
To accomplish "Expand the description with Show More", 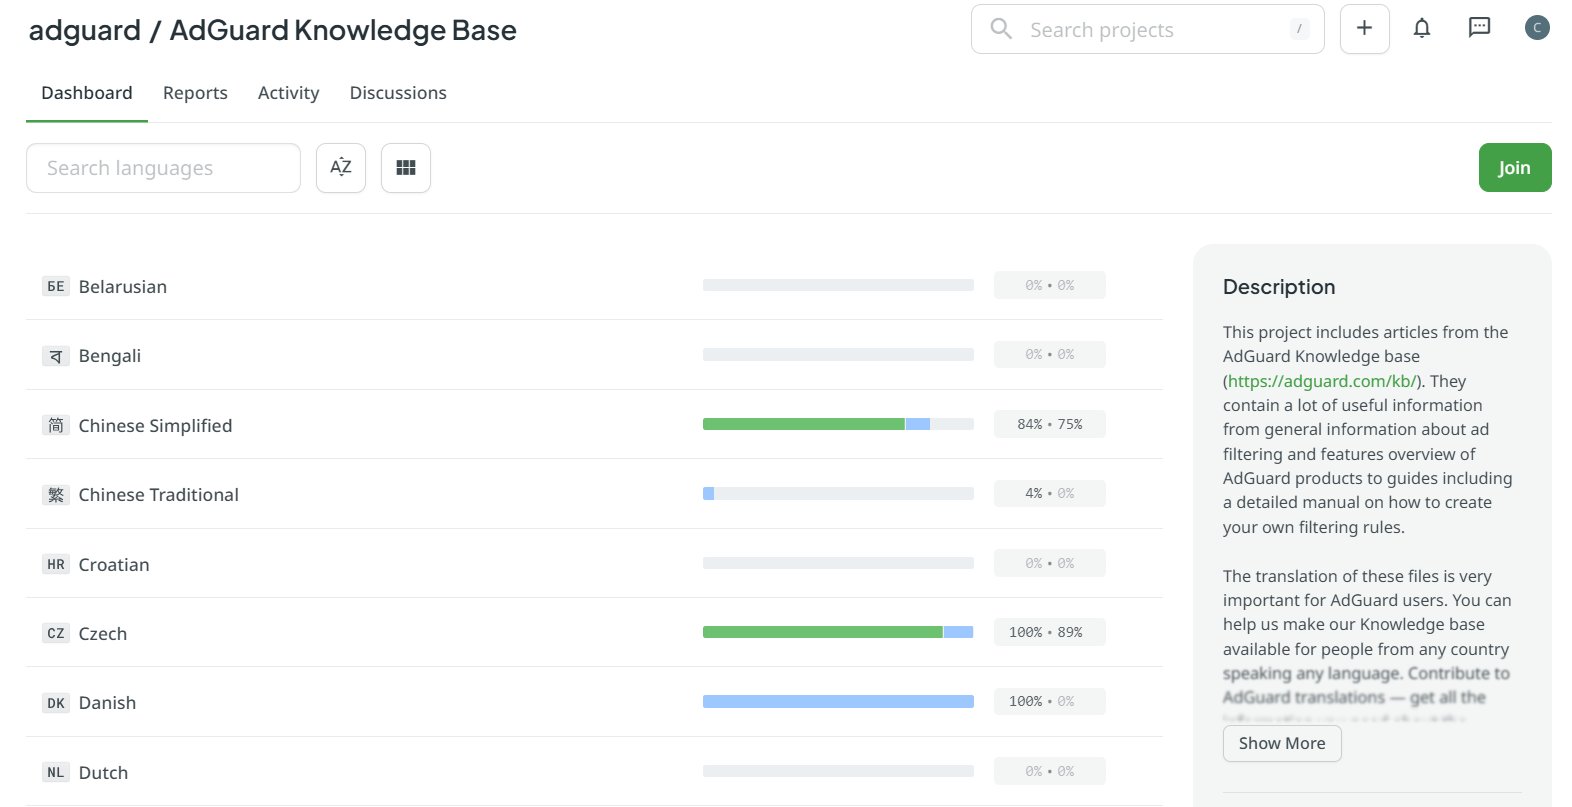I will (1282, 743).
